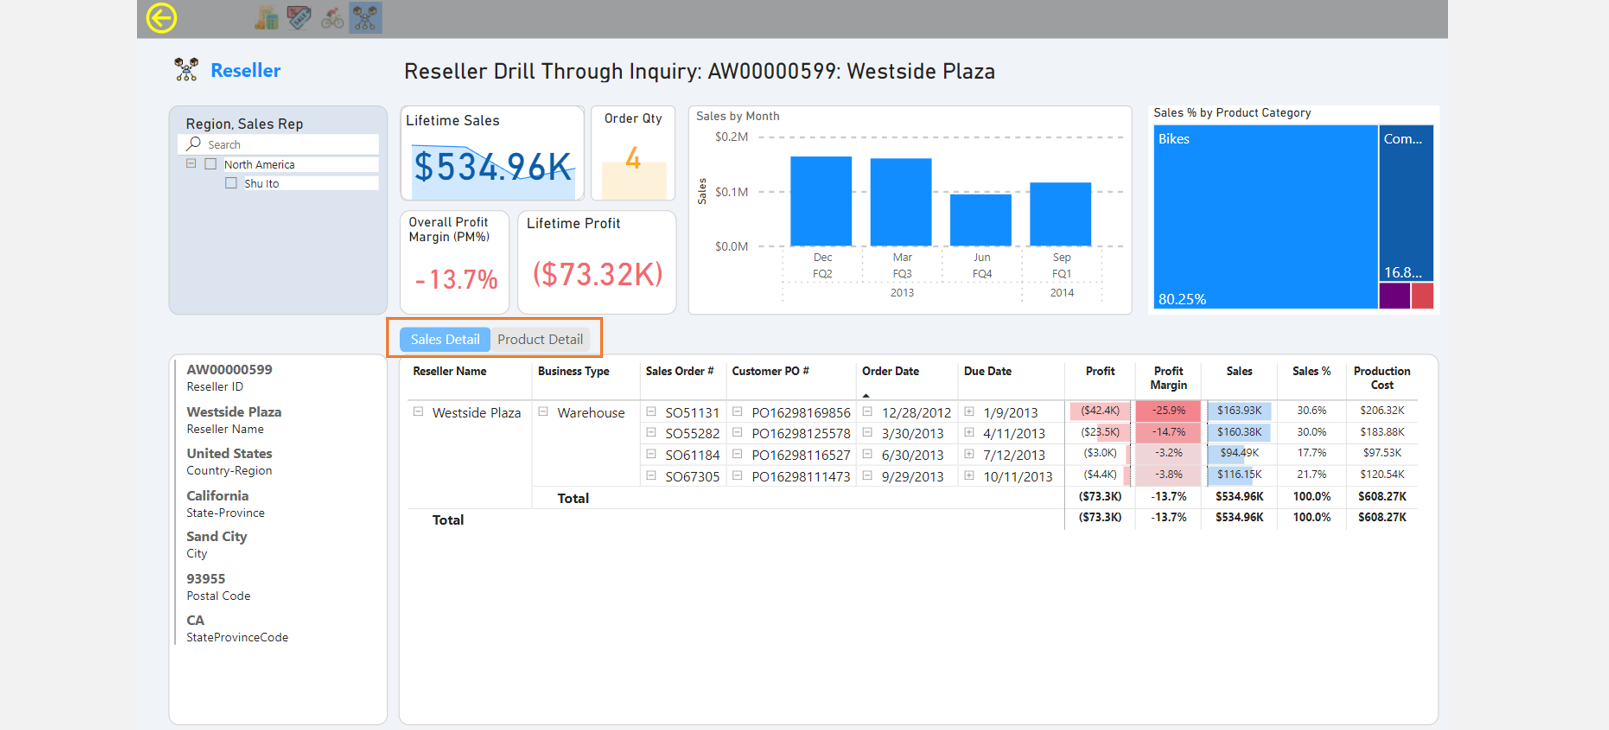Image resolution: width=1609 pixels, height=730 pixels.
Task: Check the North America checkbox
Action: pyautogui.click(x=210, y=164)
